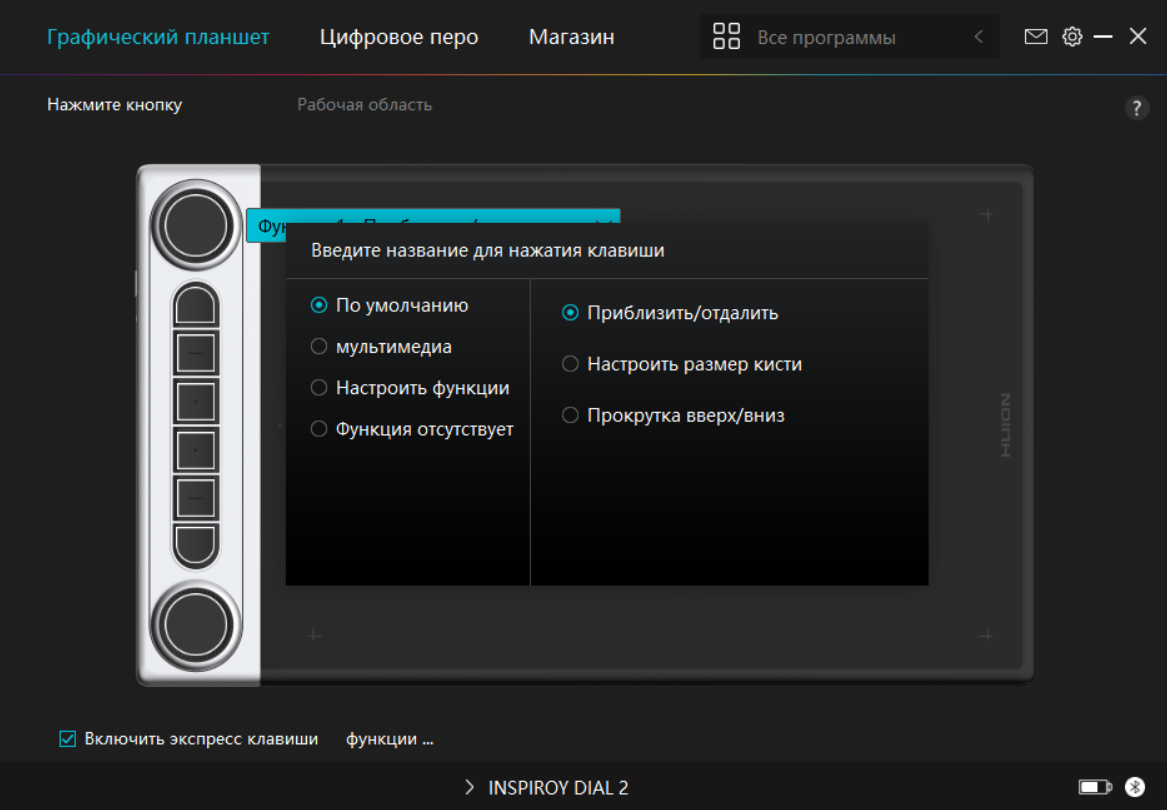Select «Функция отсутствует» radio option
This screenshot has height=810, width=1167.
pyautogui.click(x=319, y=429)
